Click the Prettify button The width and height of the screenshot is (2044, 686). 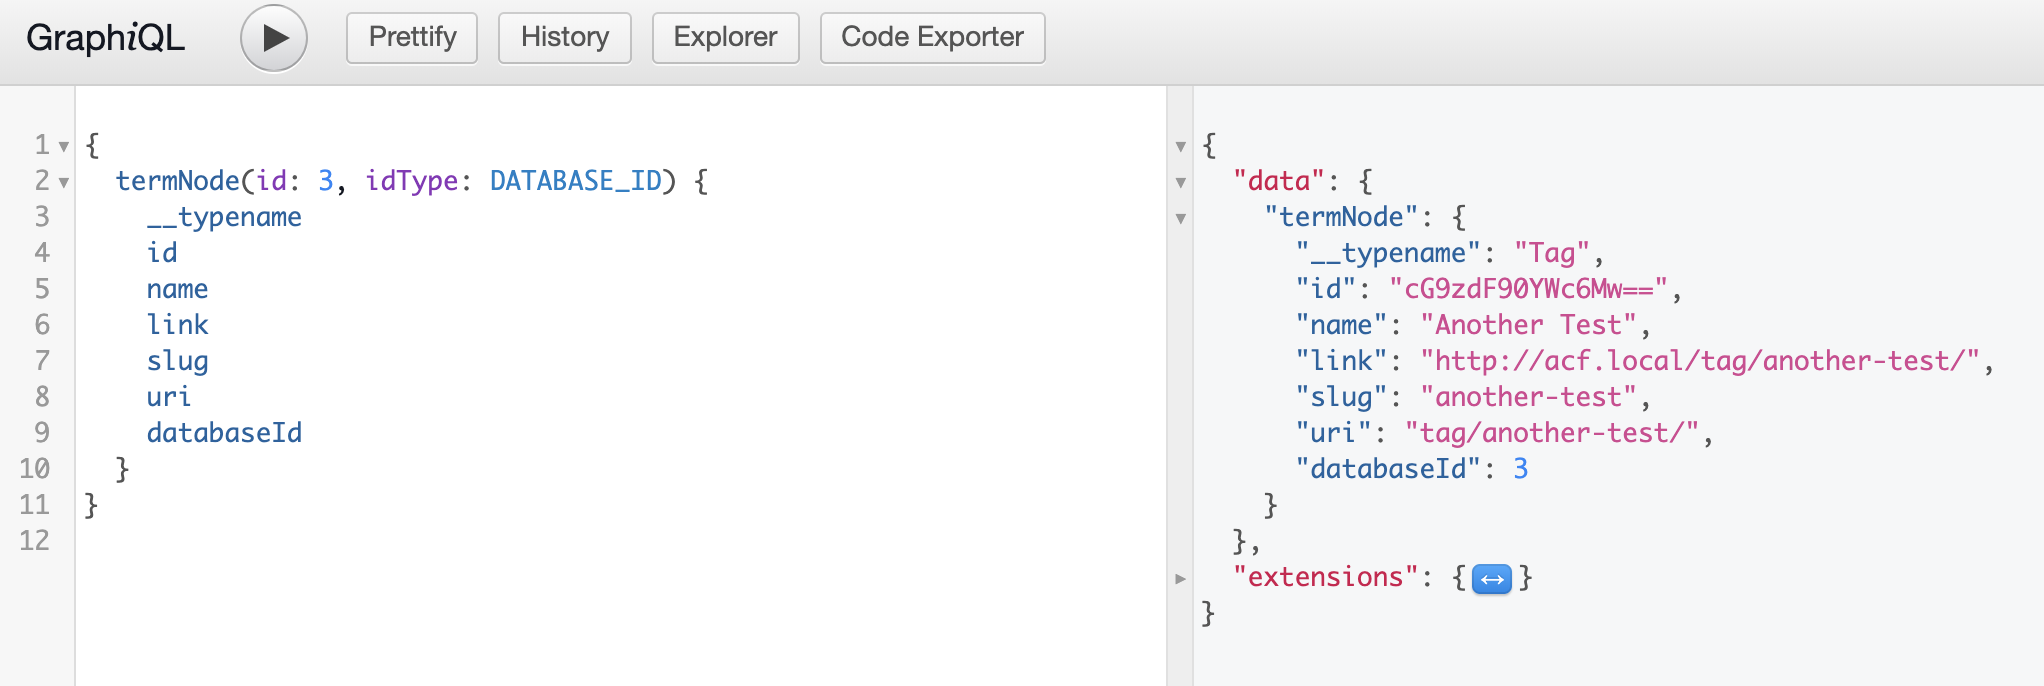tap(412, 38)
